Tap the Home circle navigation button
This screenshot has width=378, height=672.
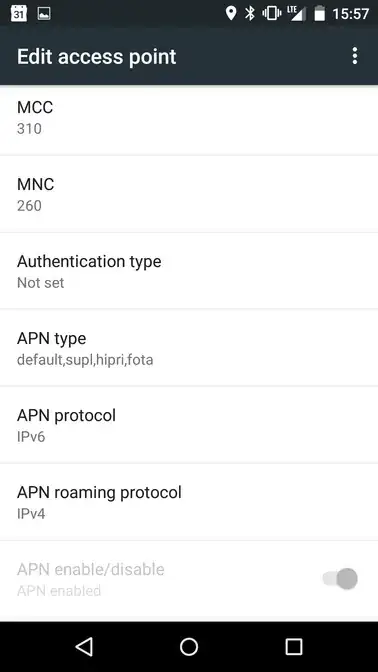189,647
